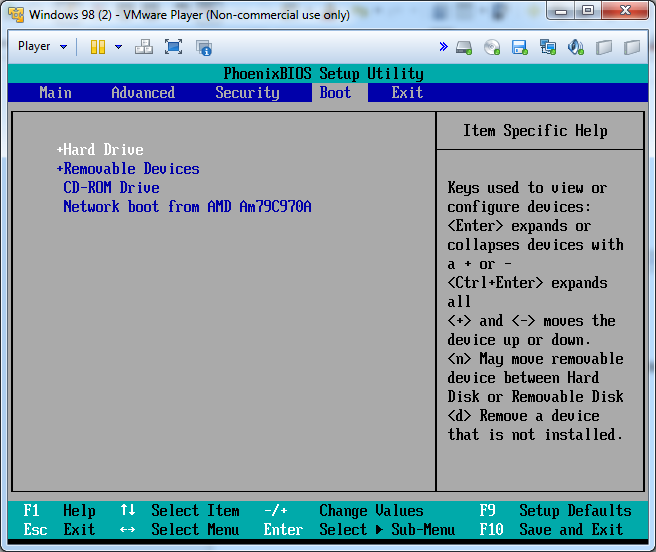Open the Advanced BIOS tab

pyautogui.click(x=143, y=93)
